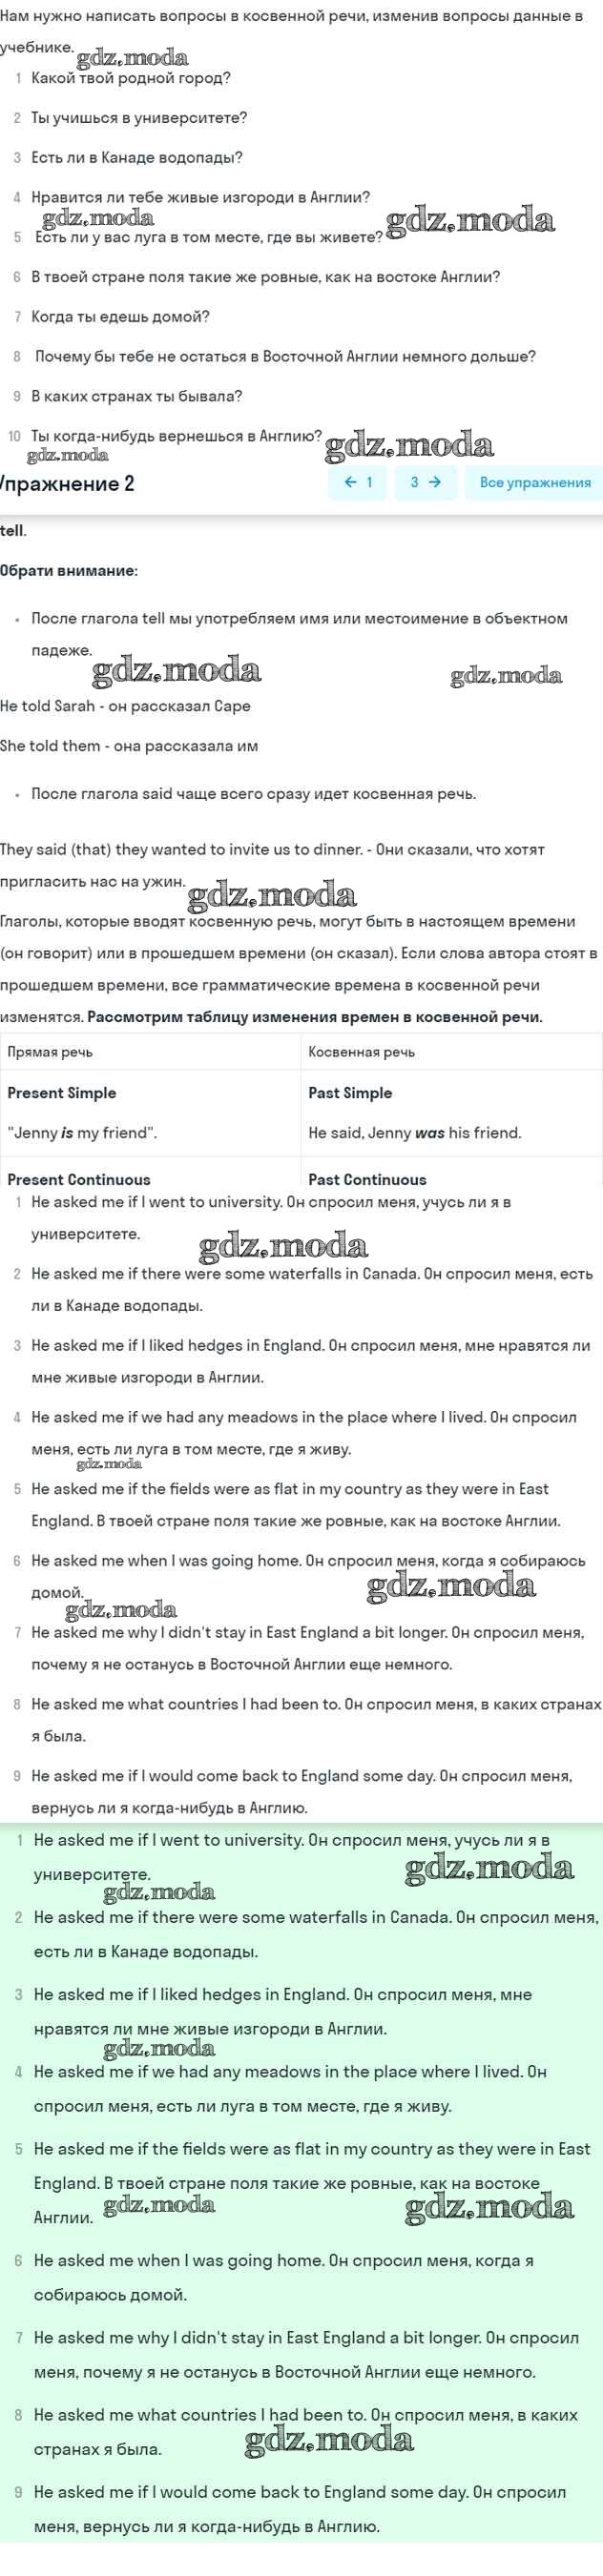603x2576 pixels.
Task: Click question 7 'Когда ты едешь домой?'
Action: [x=120, y=317]
